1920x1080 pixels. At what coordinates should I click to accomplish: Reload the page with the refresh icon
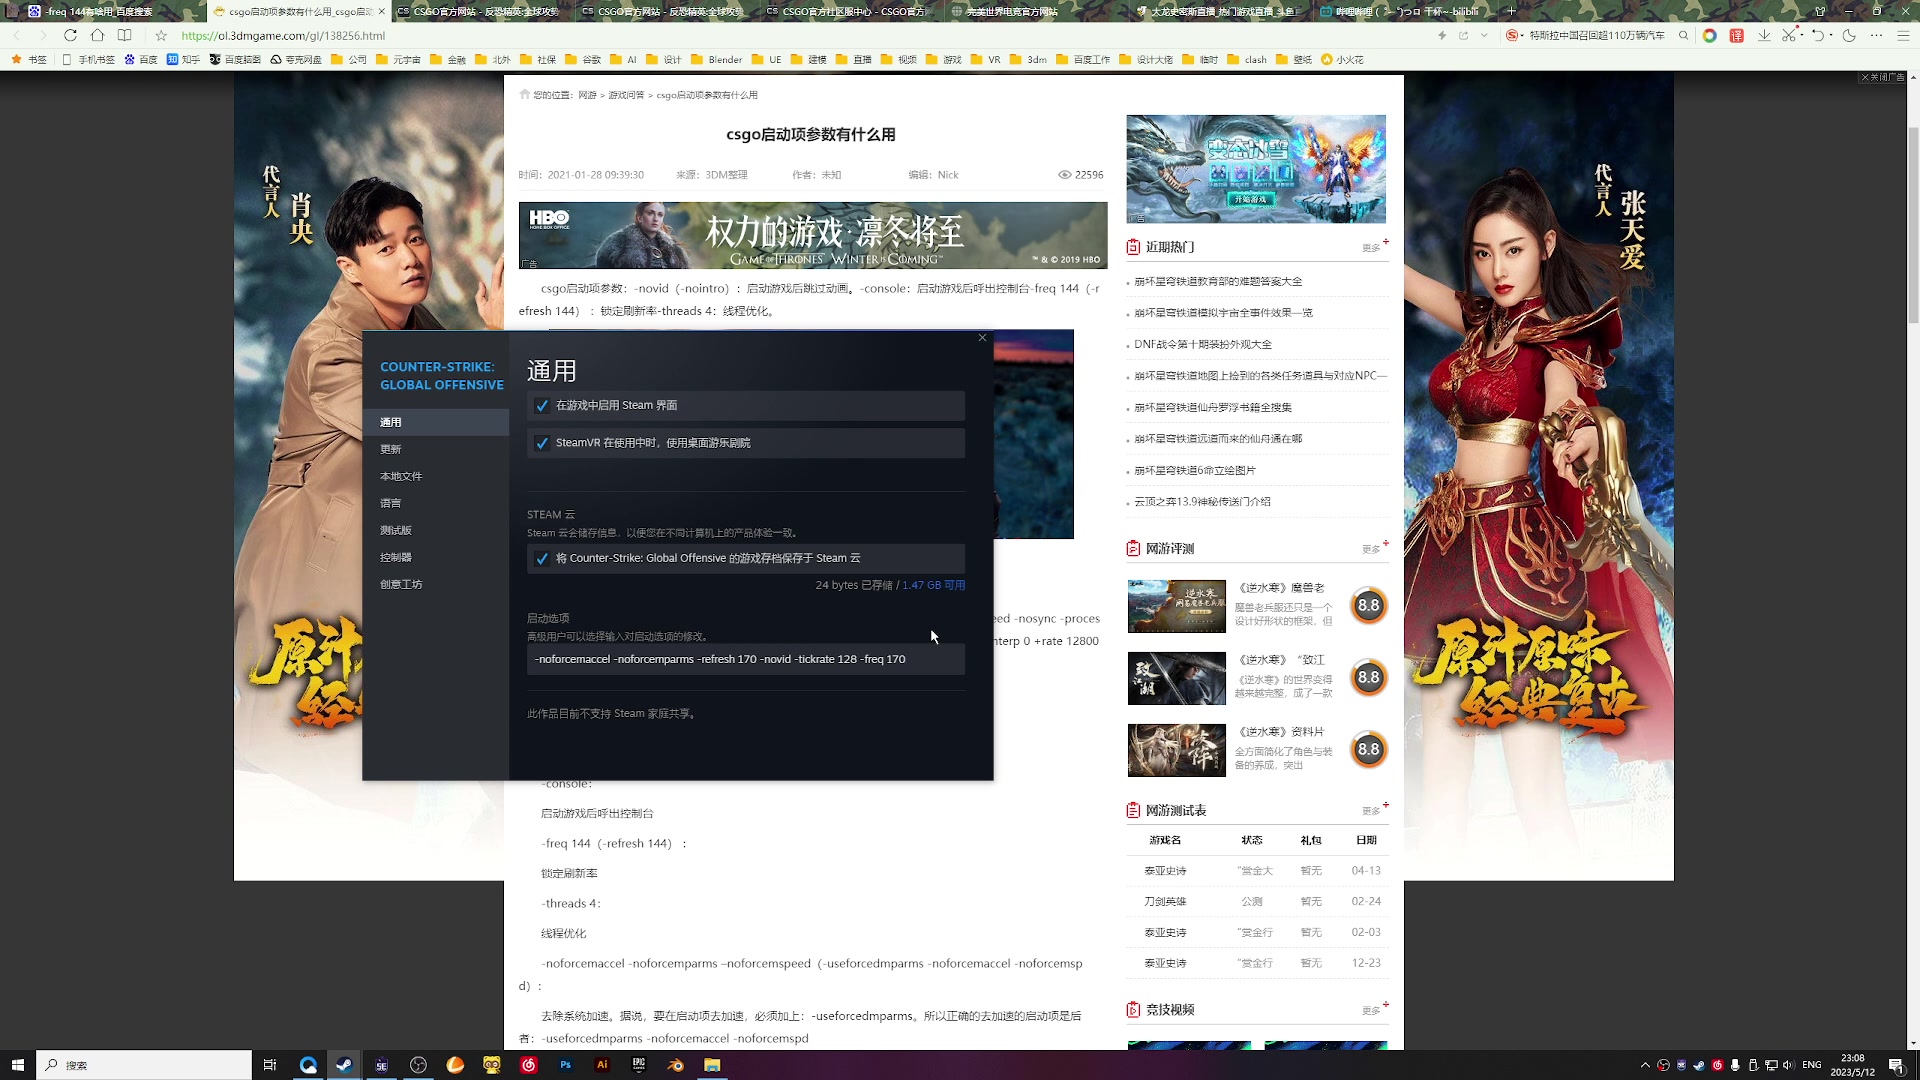[x=70, y=35]
